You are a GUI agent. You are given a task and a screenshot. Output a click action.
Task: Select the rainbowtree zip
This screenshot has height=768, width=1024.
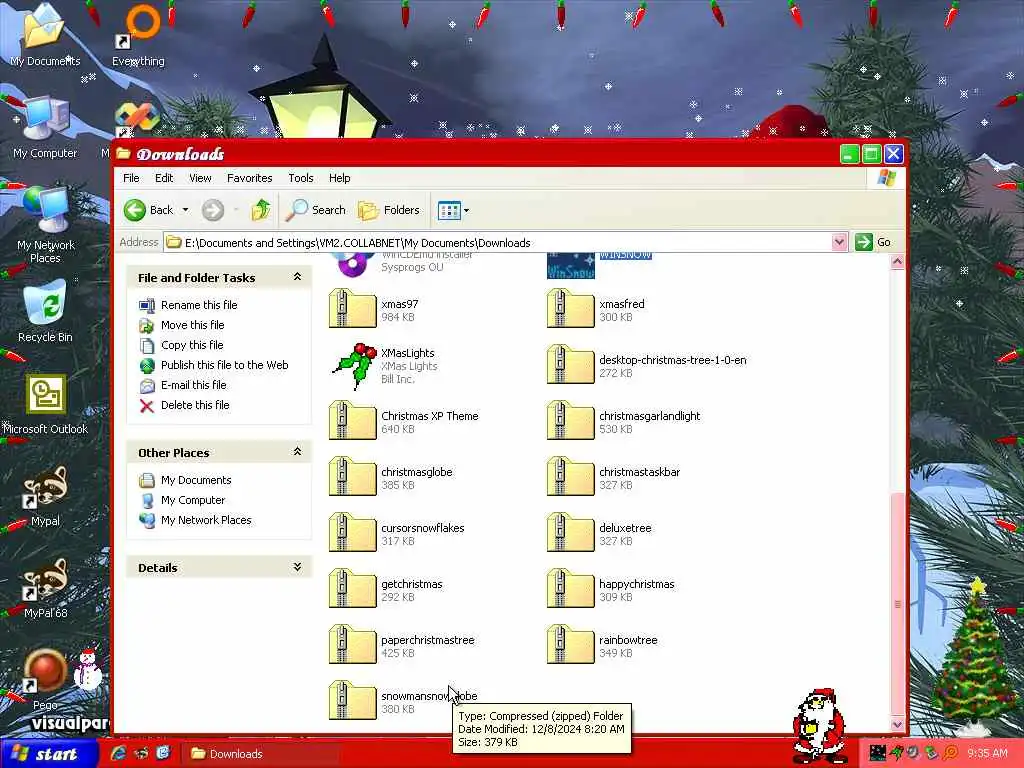[571, 645]
